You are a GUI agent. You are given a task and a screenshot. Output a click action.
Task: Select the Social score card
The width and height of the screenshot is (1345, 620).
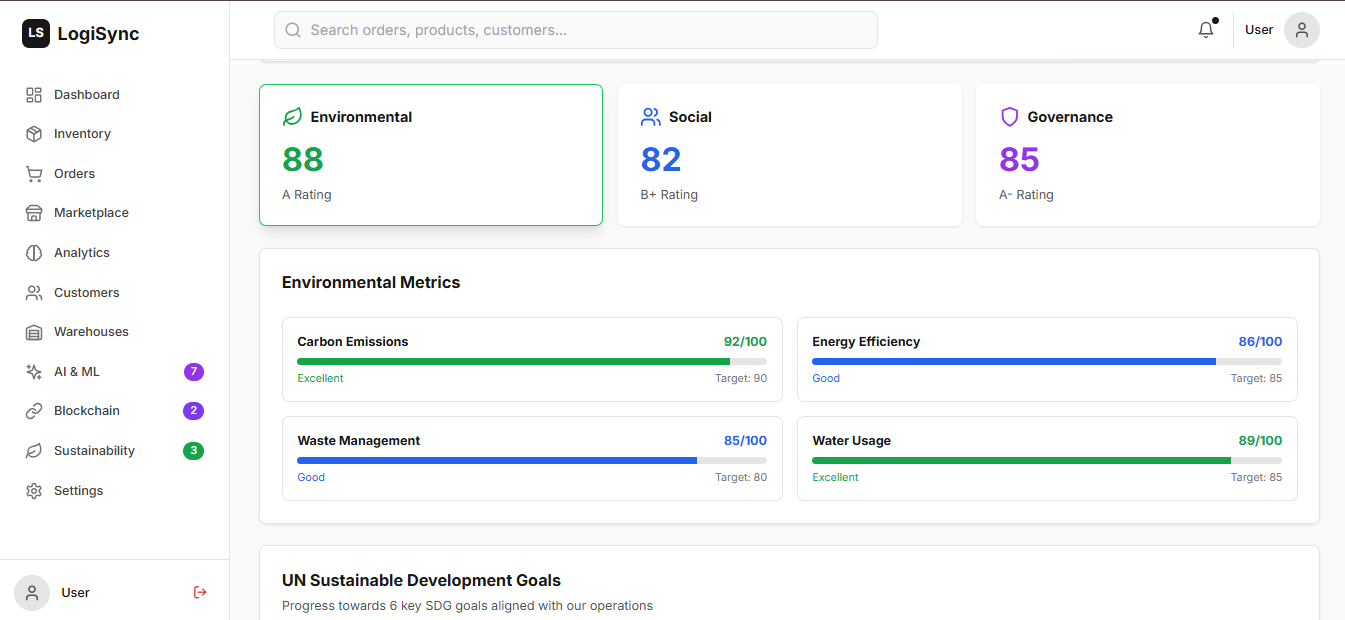pyautogui.click(x=790, y=155)
